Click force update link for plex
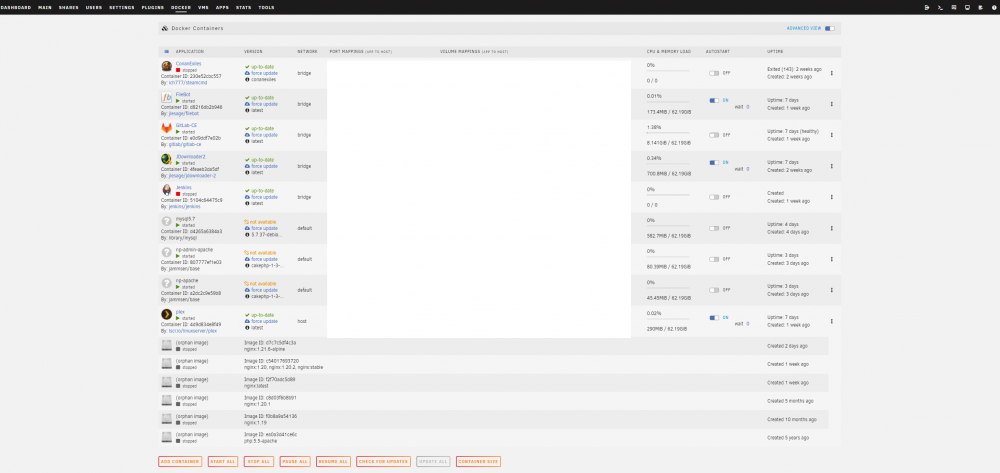 point(264,321)
